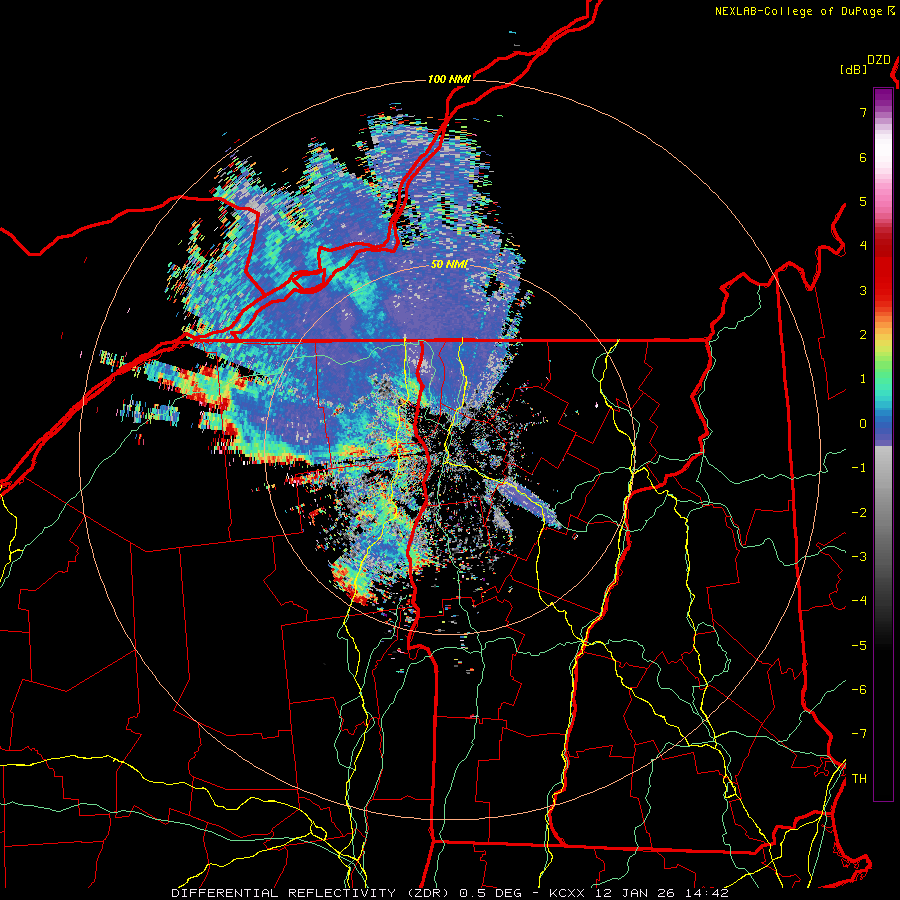Click the 0.5 DEG elevation text

tap(491, 893)
